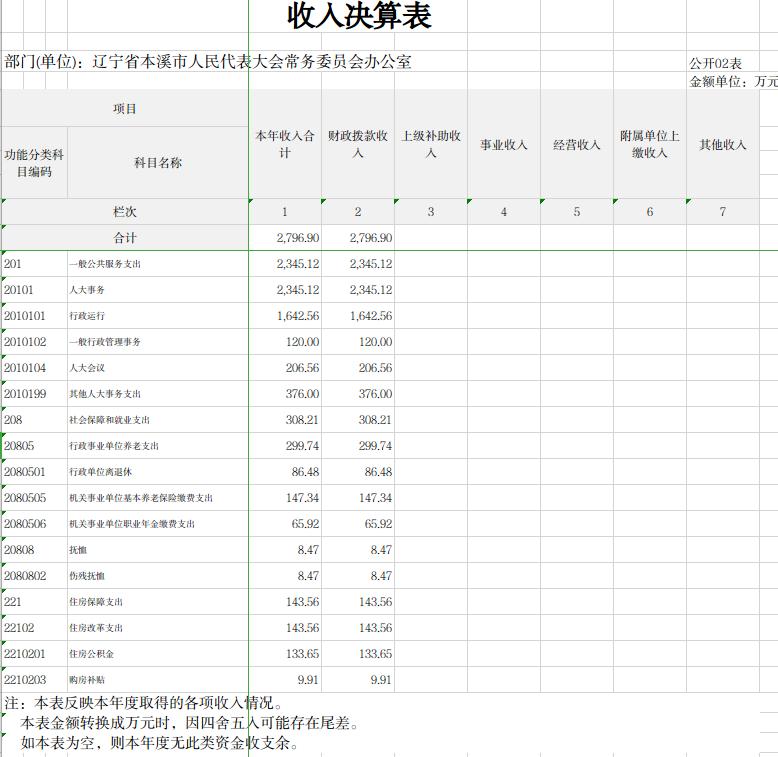Click the 住房改革支出 name cell
This screenshot has height=757, width=778.
click(x=158, y=628)
